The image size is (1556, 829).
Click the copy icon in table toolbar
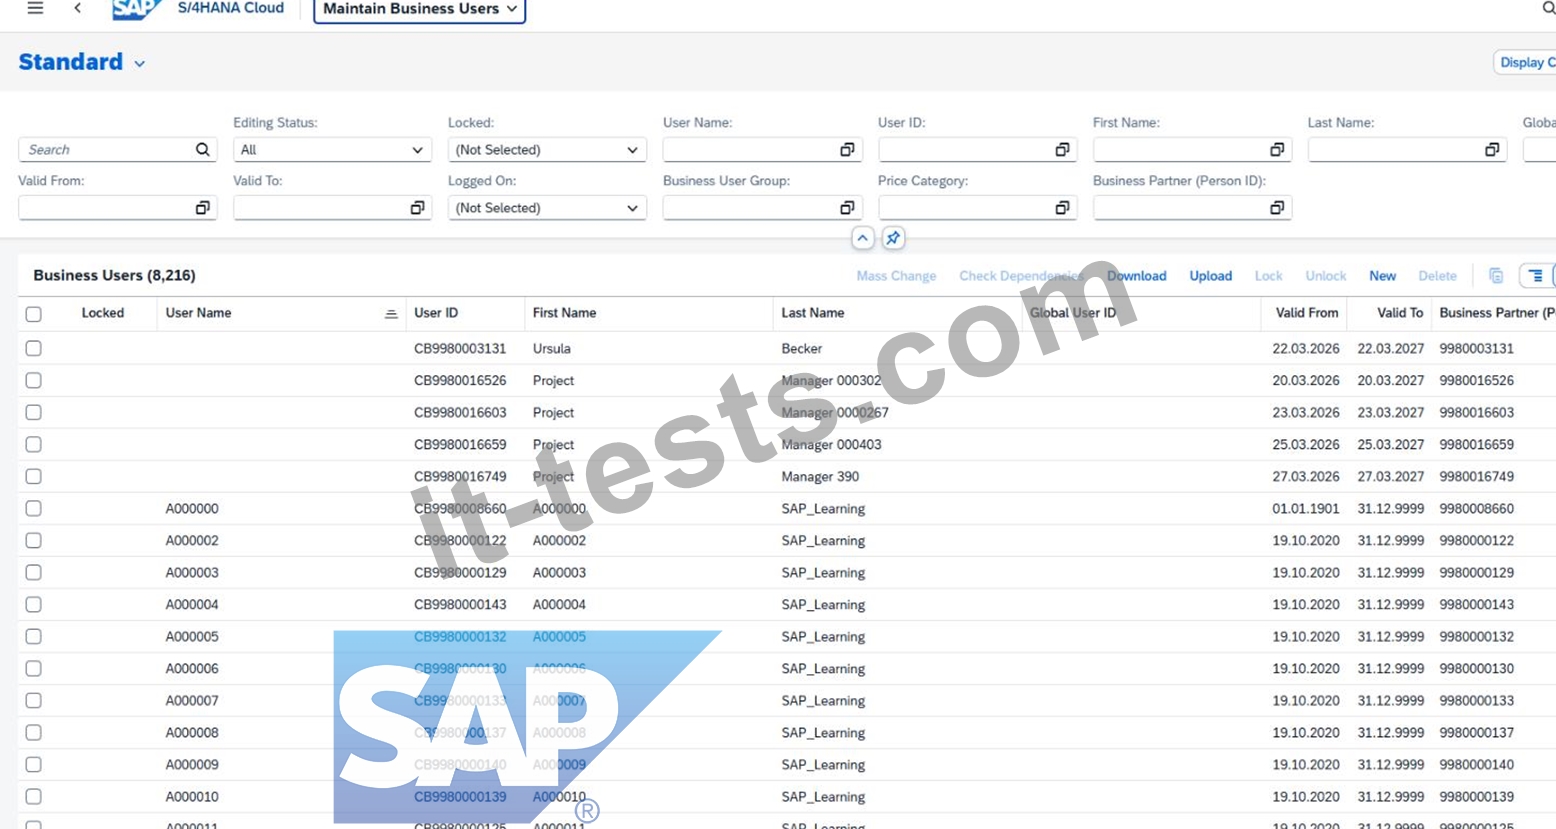point(1496,276)
